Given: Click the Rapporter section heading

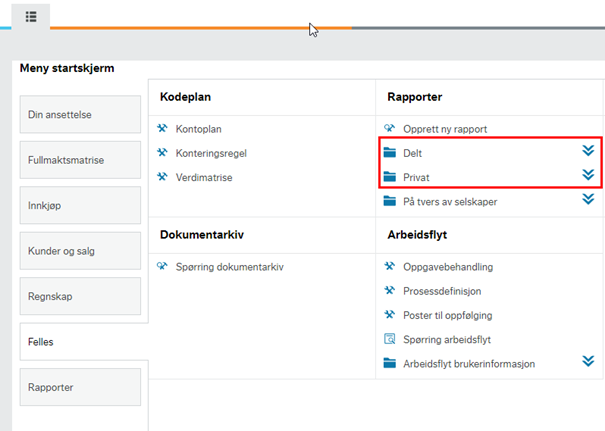Looking at the screenshot, I should coord(414,96).
